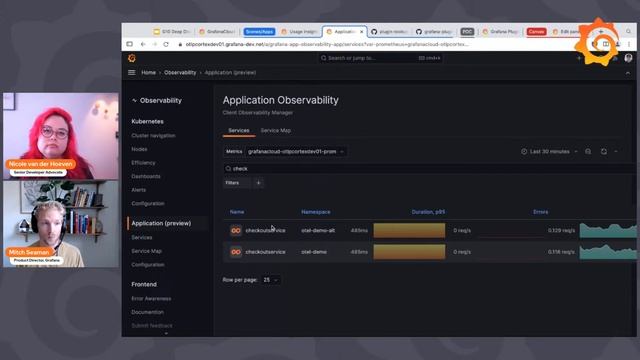
Task: Open Dashboards in the sidebar
Action: (x=146, y=176)
